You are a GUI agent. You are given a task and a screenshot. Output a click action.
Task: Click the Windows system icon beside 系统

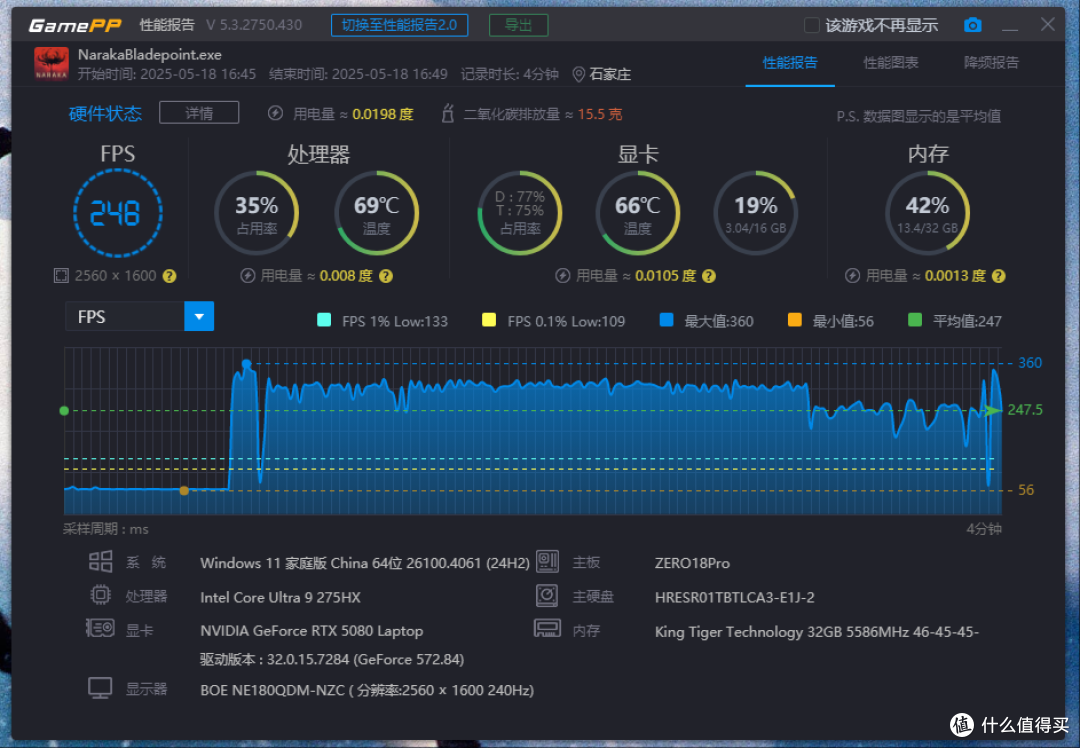pos(101,561)
